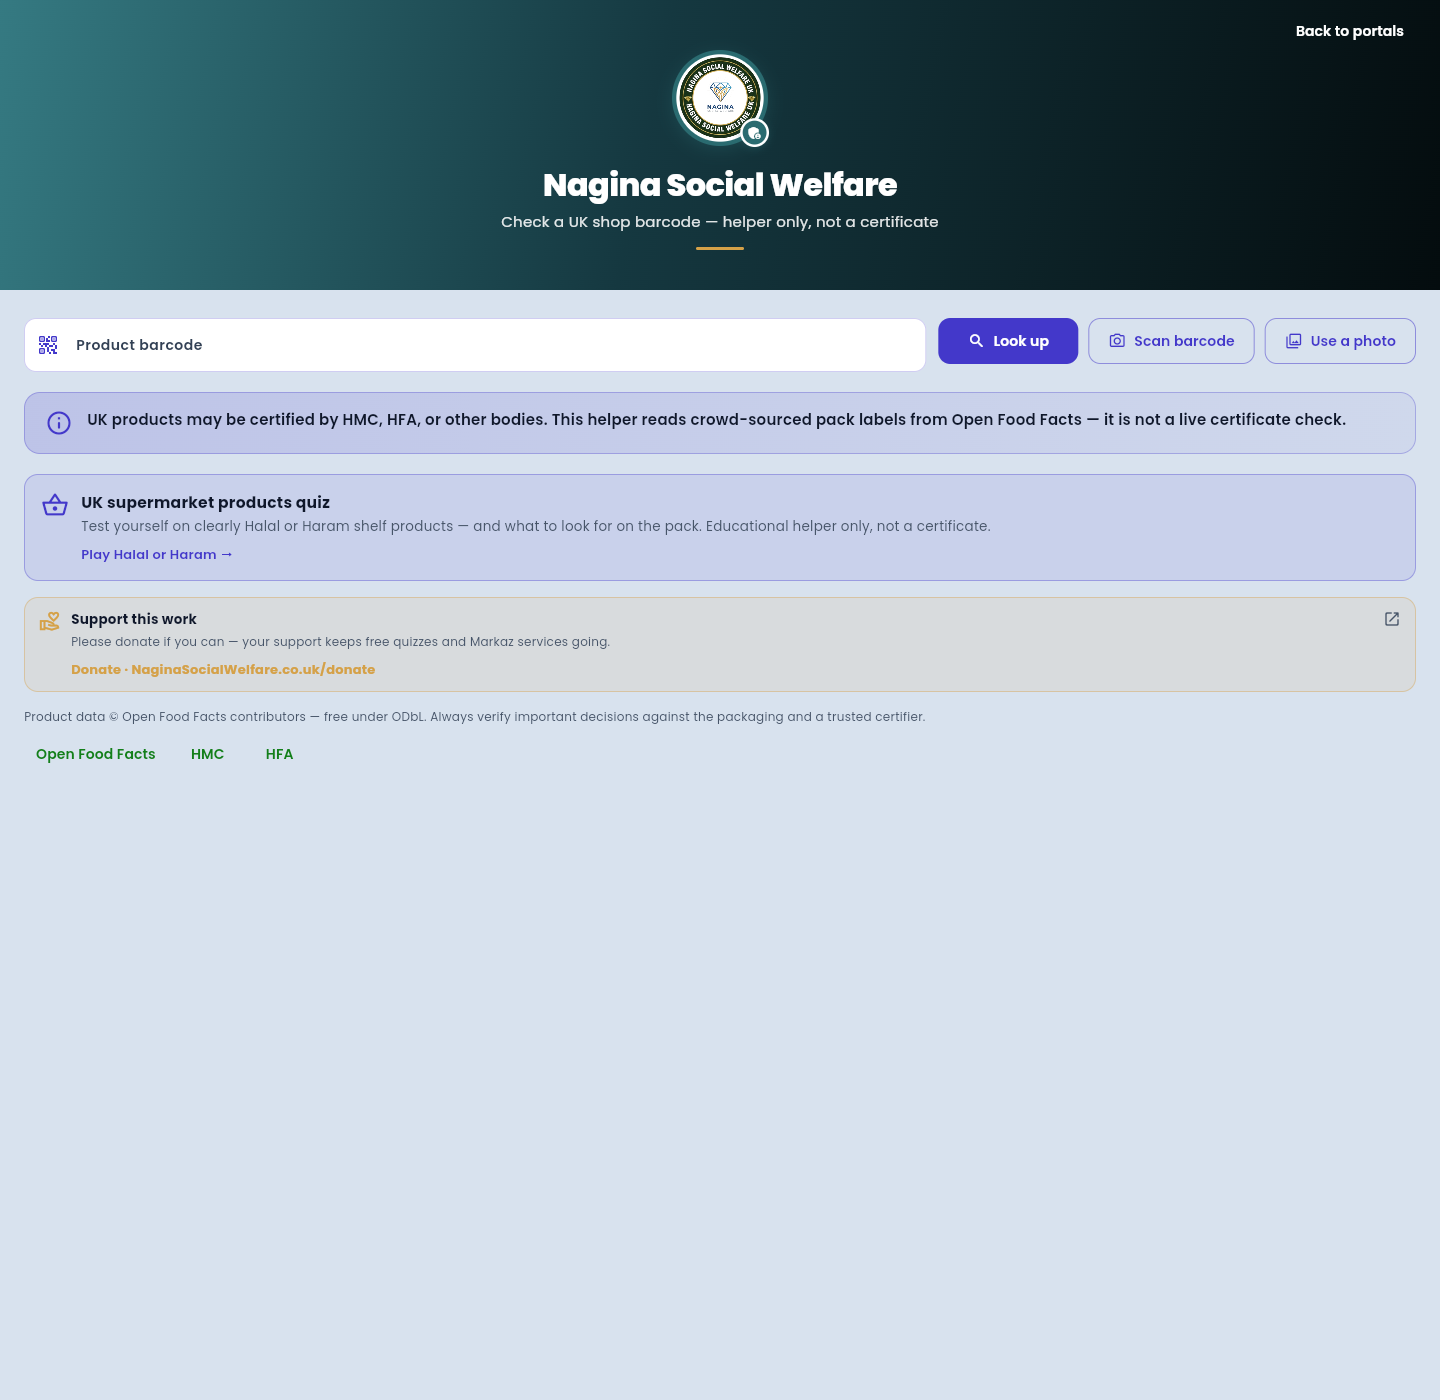Click the Support this work heading

(x=134, y=619)
